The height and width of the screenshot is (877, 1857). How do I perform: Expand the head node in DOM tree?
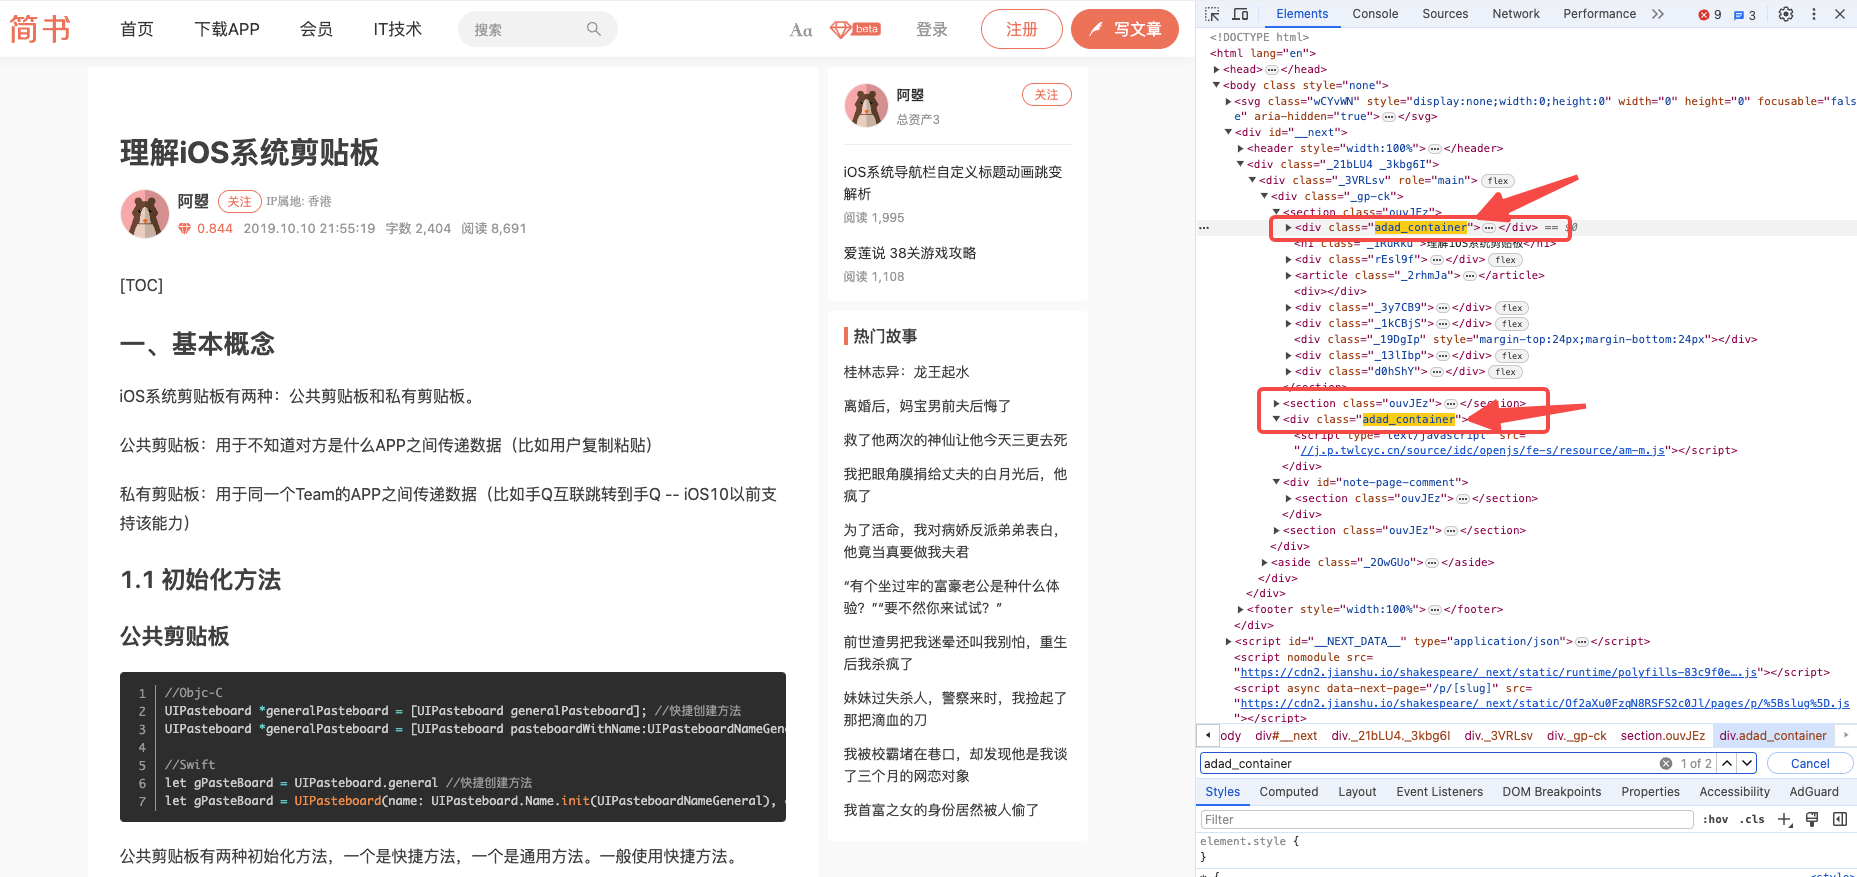pos(1216,69)
